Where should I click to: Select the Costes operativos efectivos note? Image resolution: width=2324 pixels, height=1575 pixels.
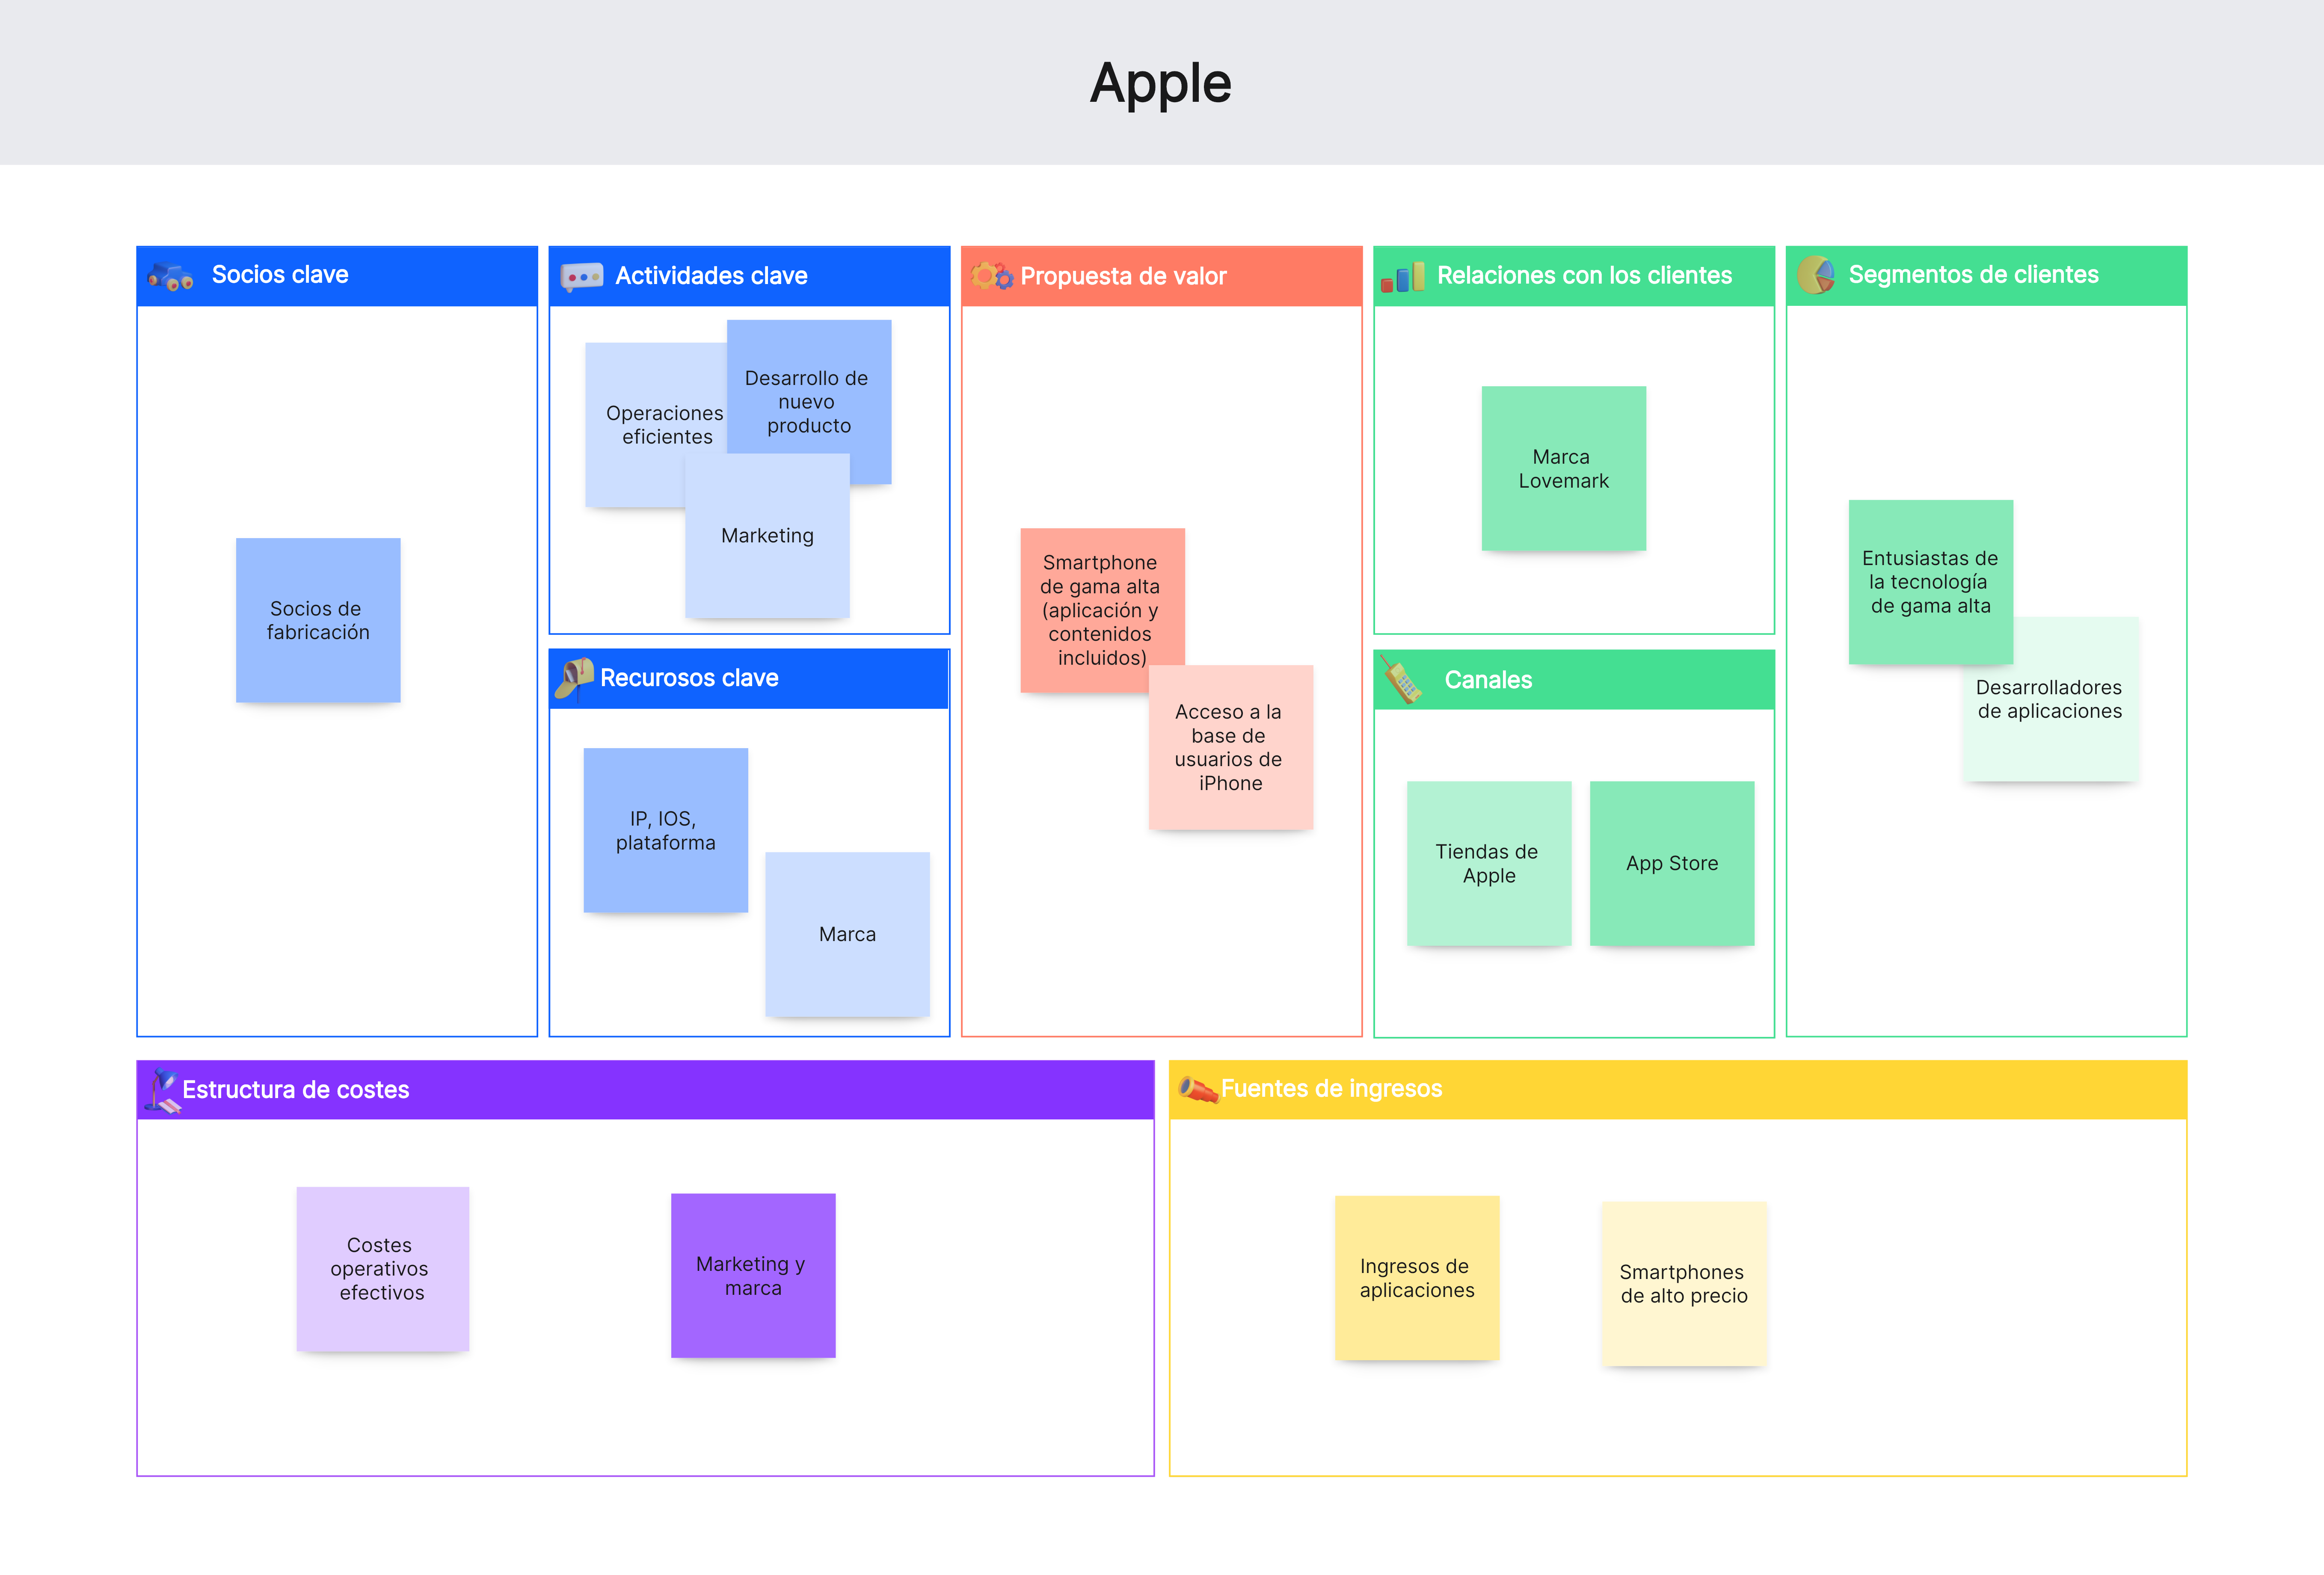pos(383,1270)
